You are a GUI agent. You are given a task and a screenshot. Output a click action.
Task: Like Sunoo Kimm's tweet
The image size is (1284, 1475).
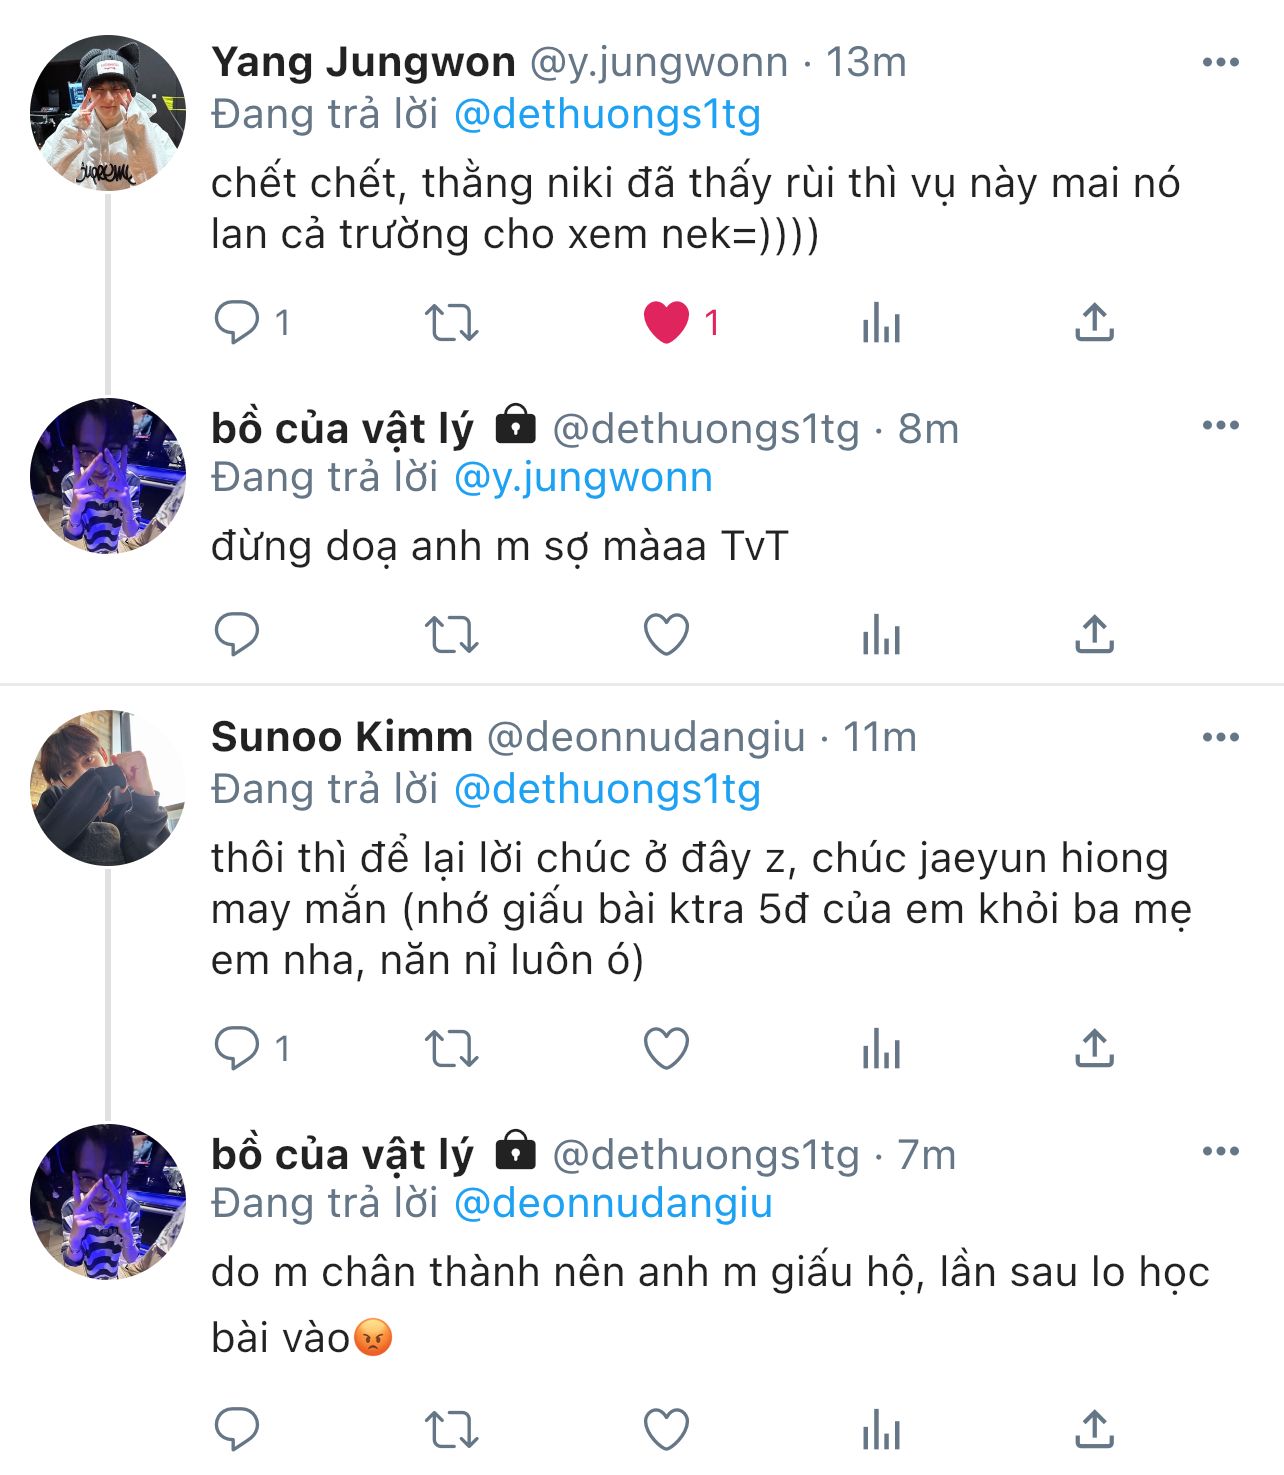click(666, 1049)
